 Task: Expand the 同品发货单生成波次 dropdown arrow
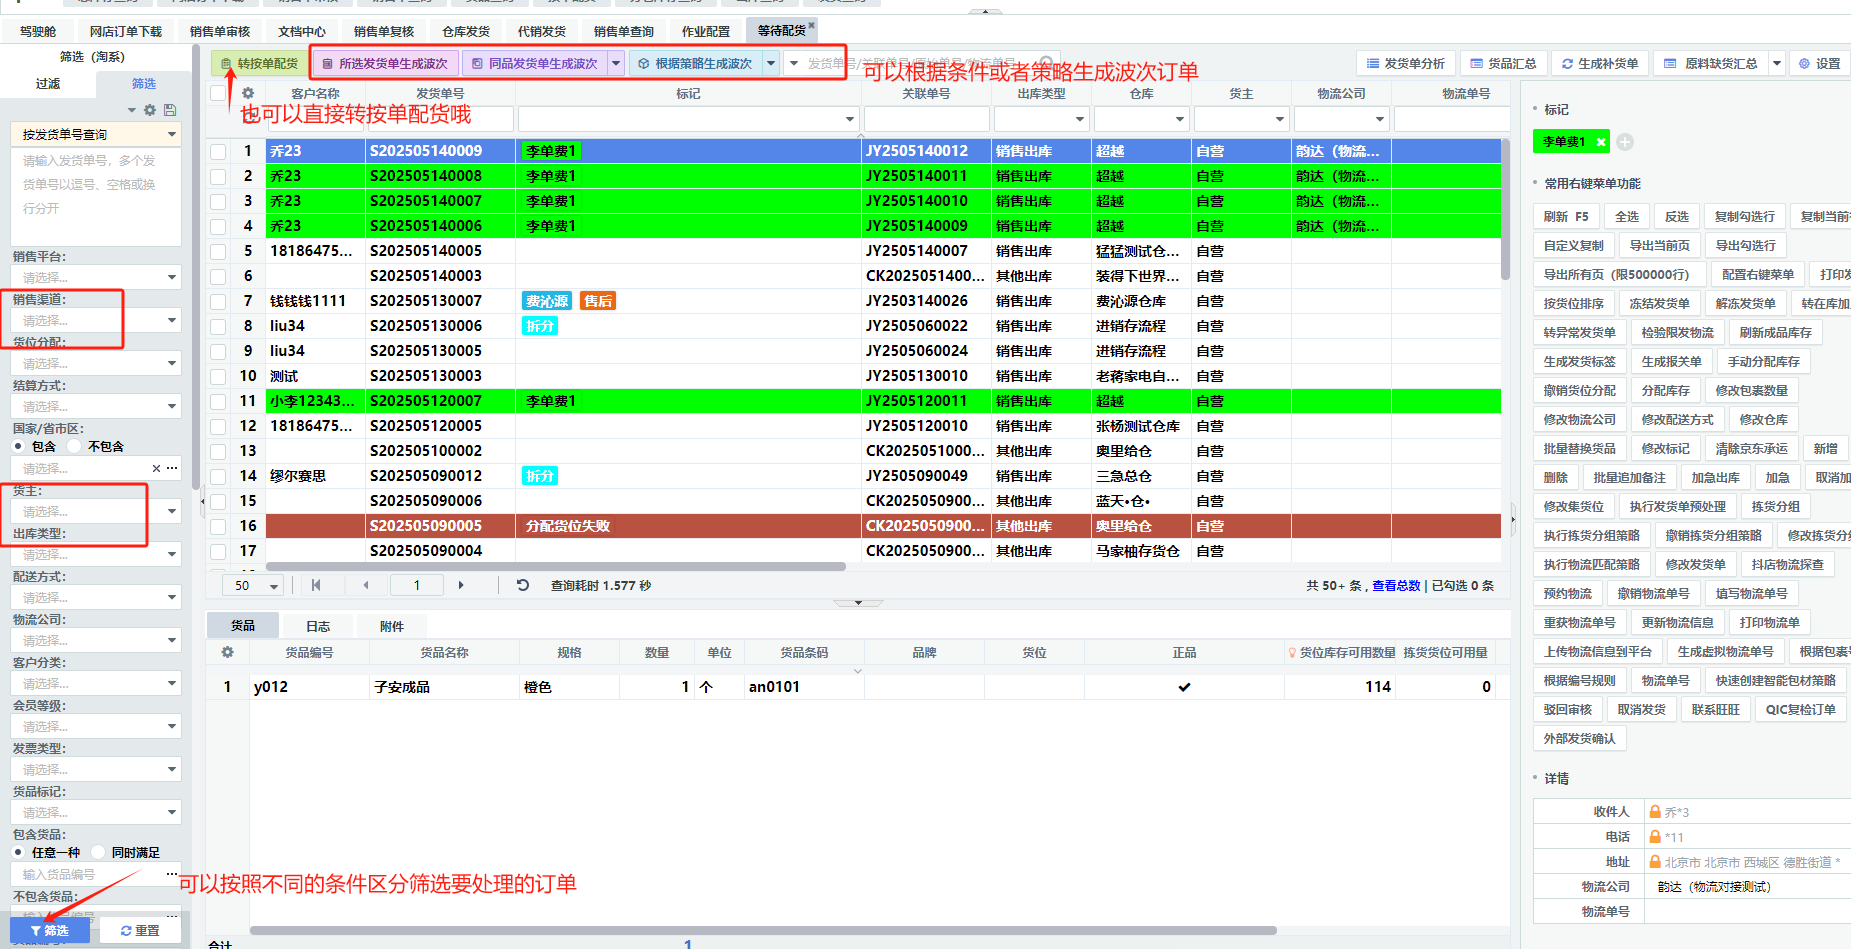coord(616,63)
